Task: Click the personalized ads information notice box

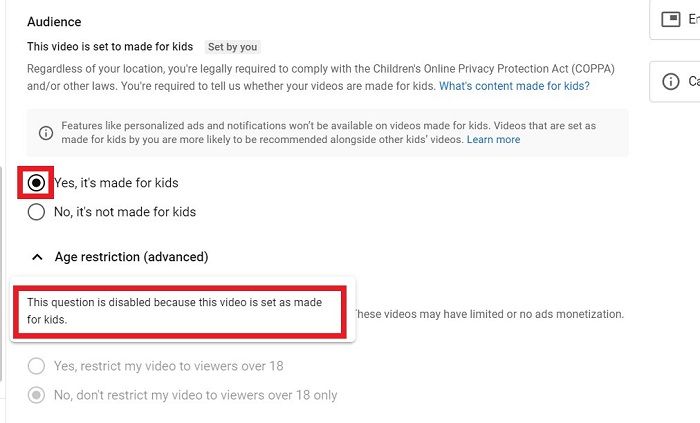Action: click(328, 133)
